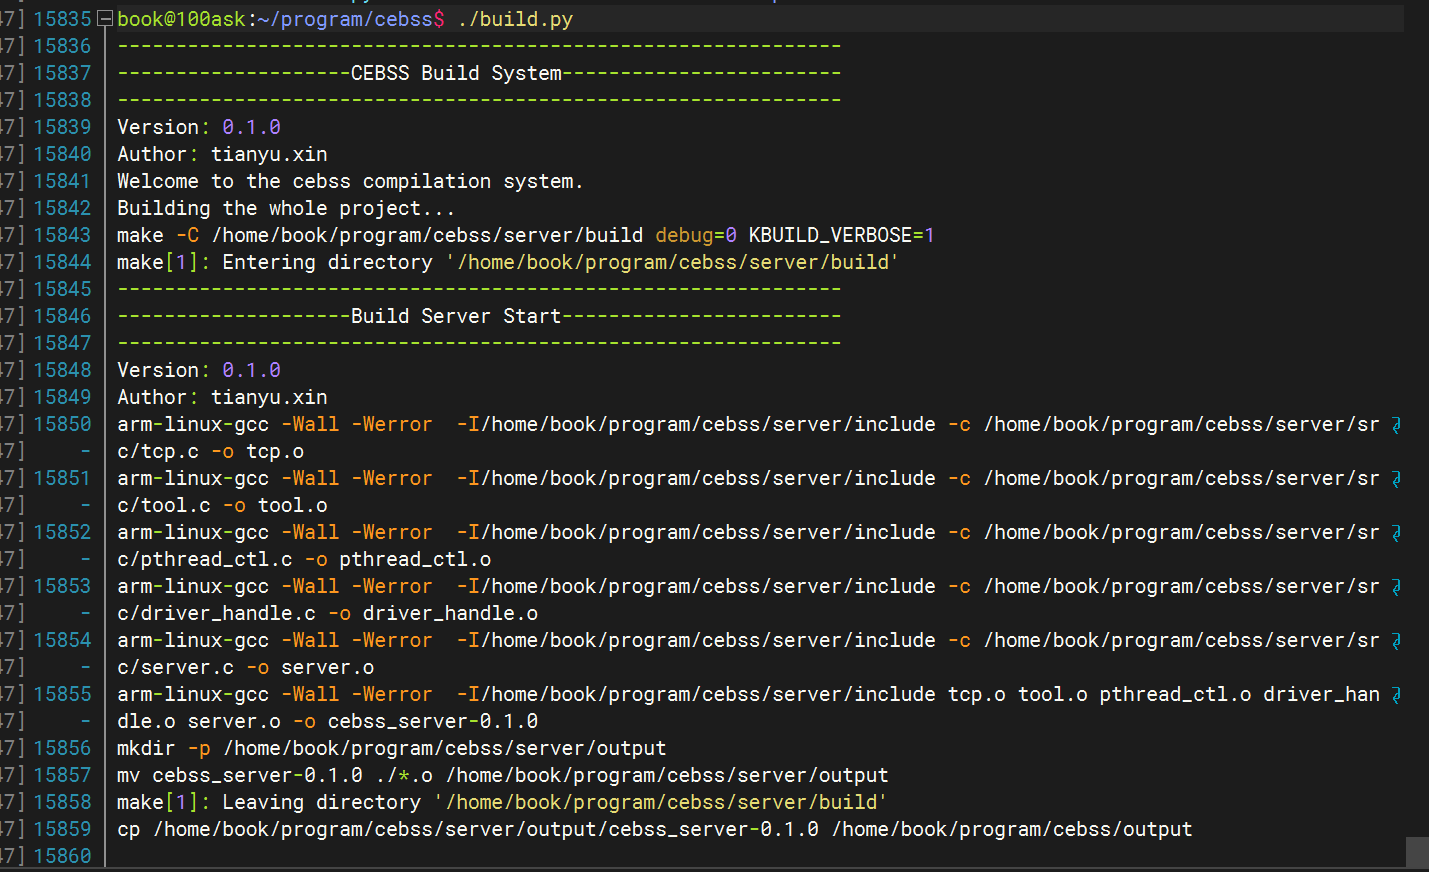Viewport: 1429px width, 872px height.
Task: Click the purple Version value 0.1.0 on line 15848
Action: pos(251,369)
